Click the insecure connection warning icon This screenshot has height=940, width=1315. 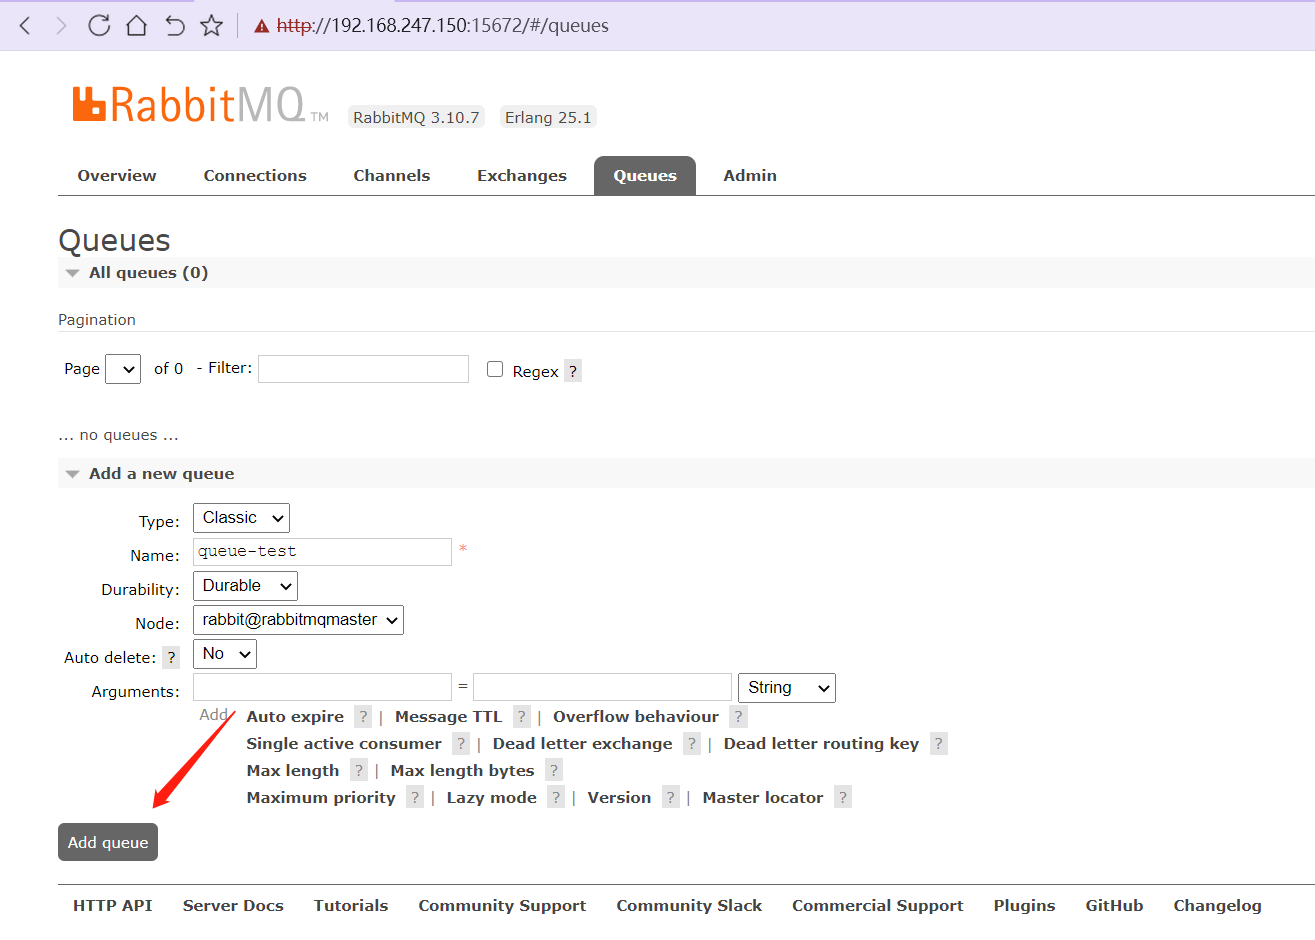[x=262, y=27]
